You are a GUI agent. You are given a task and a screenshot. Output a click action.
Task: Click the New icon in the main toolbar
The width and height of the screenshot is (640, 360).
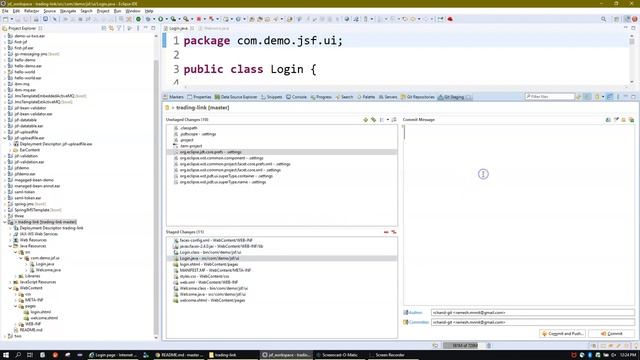point(5,19)
